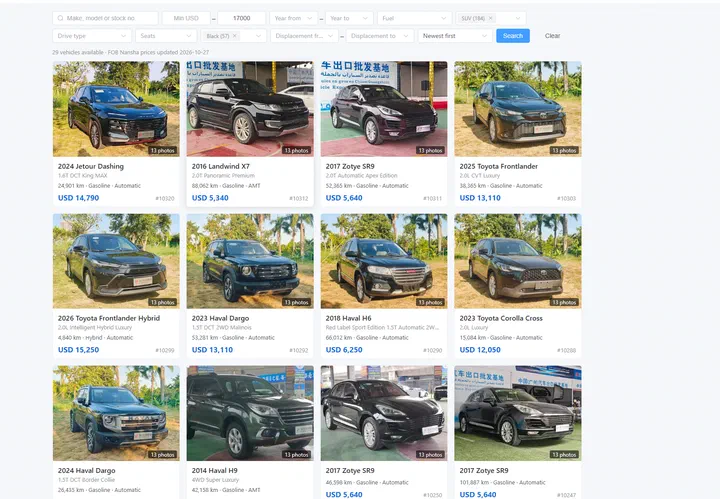Open the body type dropdown arrow next to SUV
Viewport: 720px width, 499px height.
click(x=518, y=18)
